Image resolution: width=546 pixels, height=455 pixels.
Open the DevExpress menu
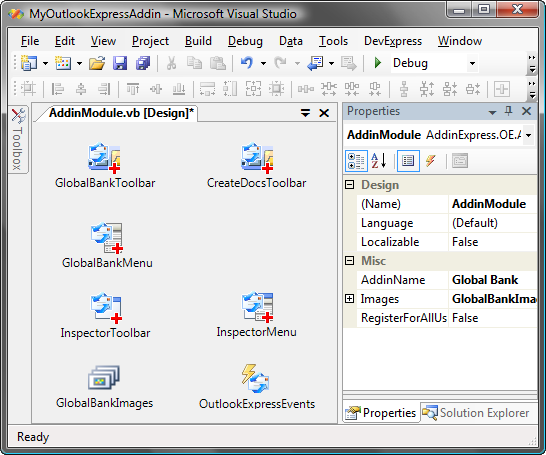click(x=393, y=41)
